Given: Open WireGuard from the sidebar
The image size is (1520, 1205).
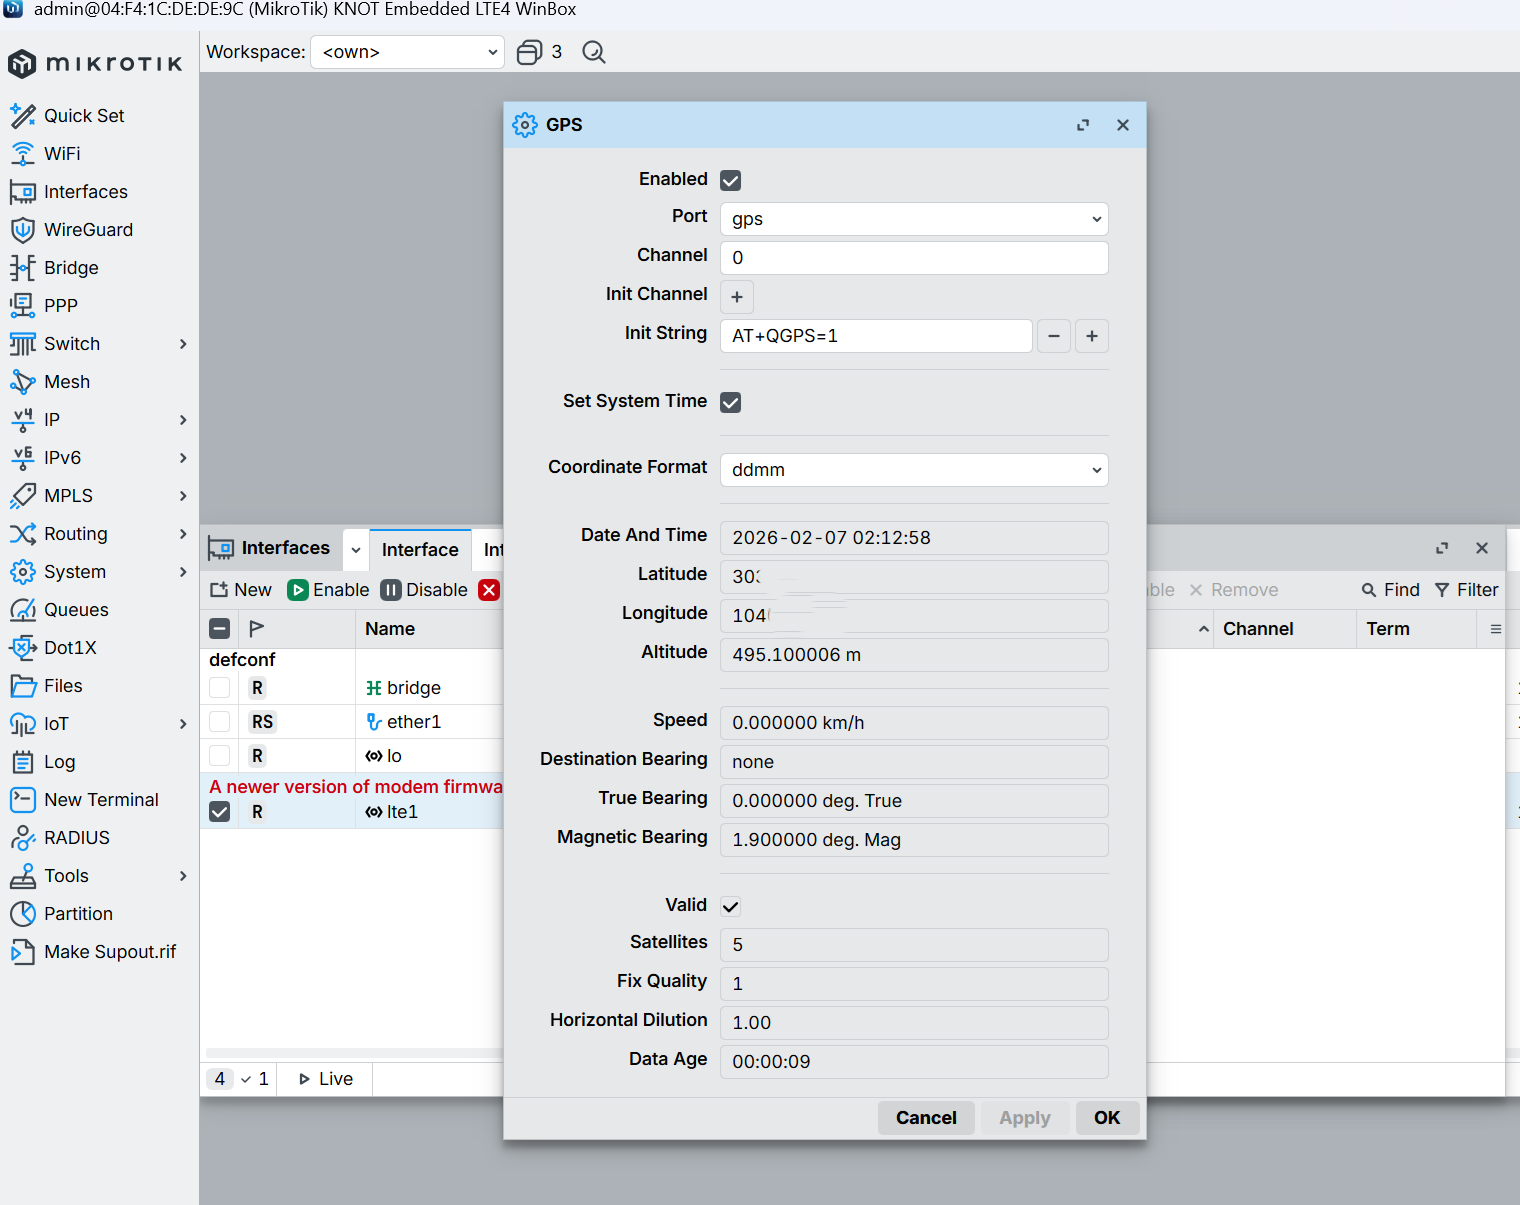Looking at the screenshot, I should point(88,230).
